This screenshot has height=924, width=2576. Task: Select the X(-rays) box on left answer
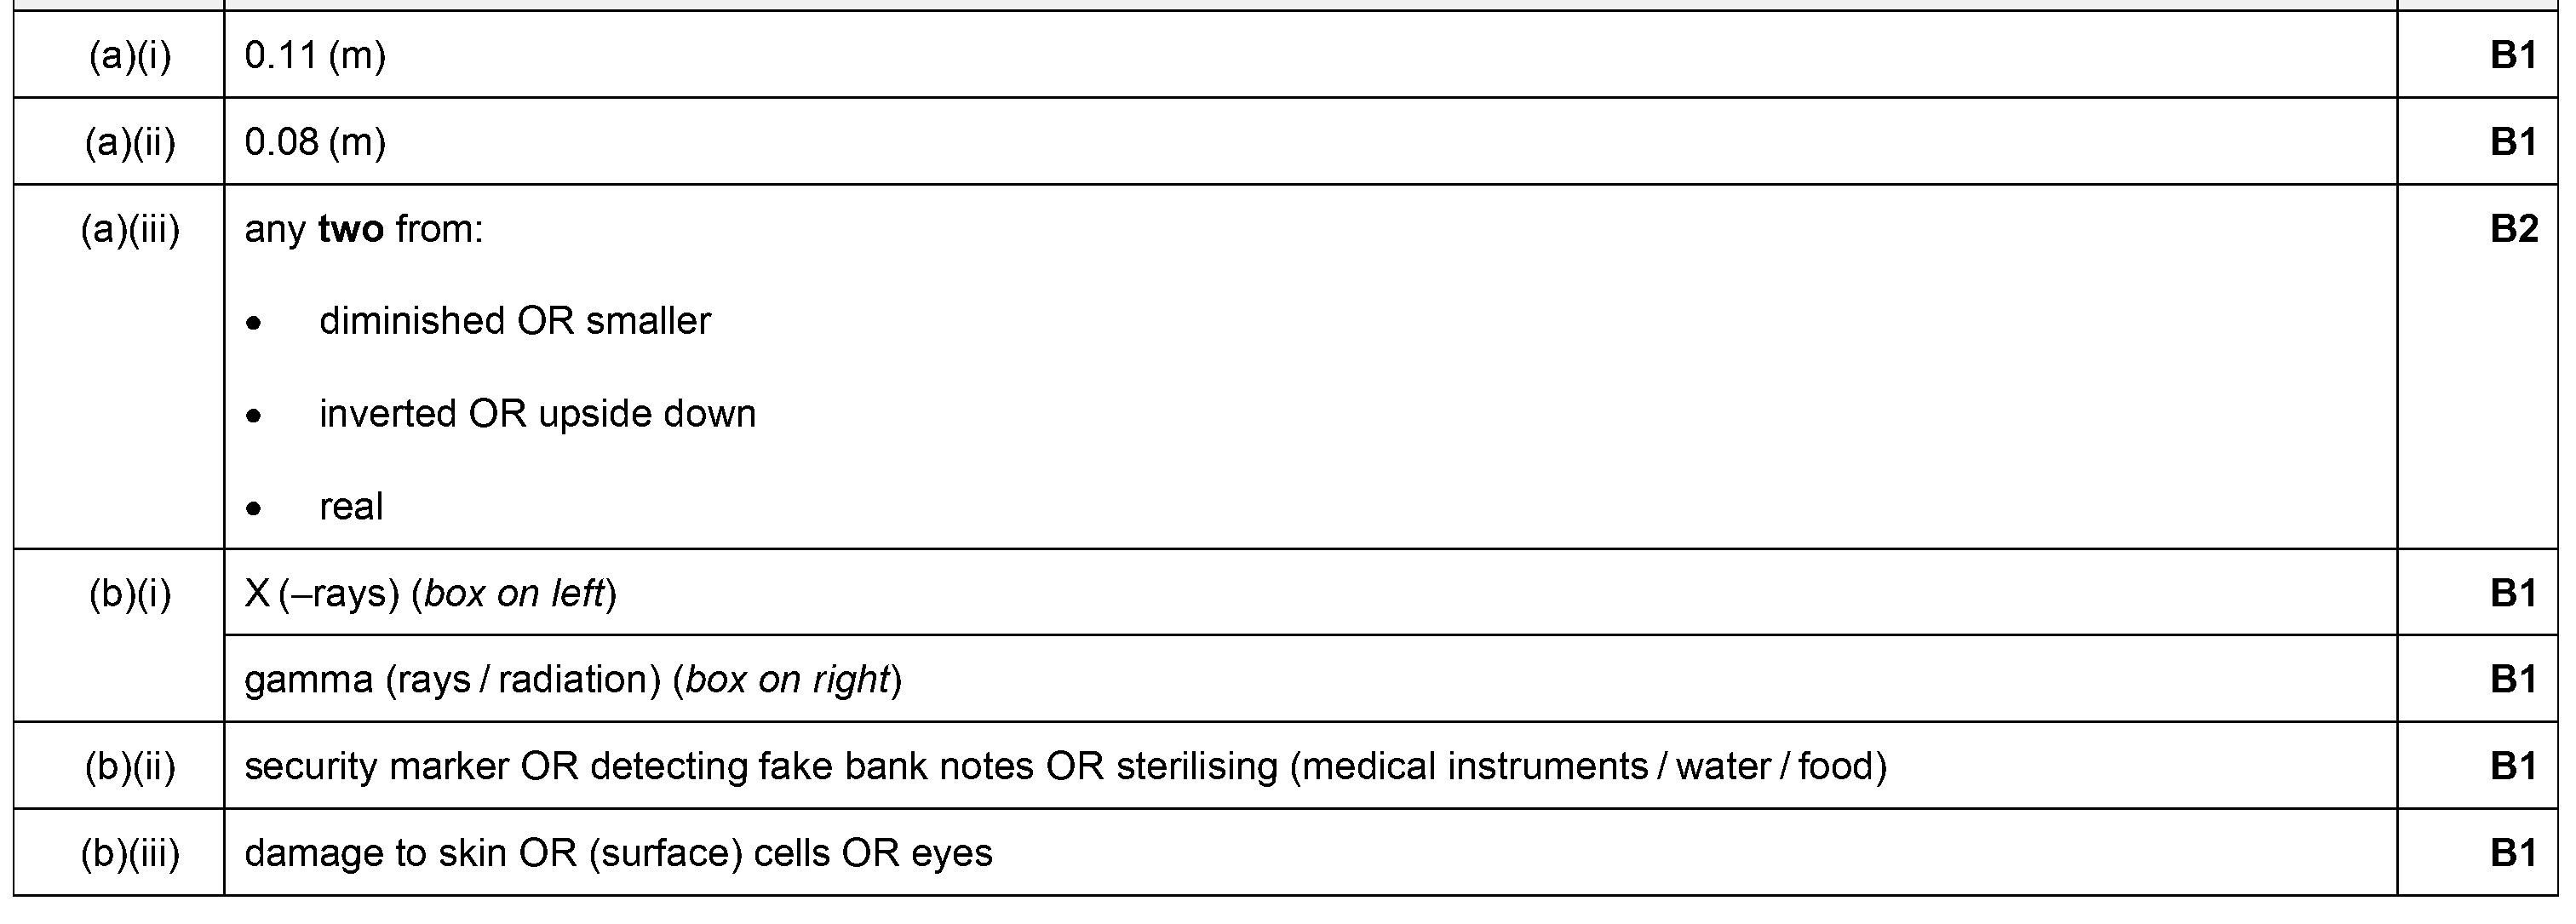[430, 595]
